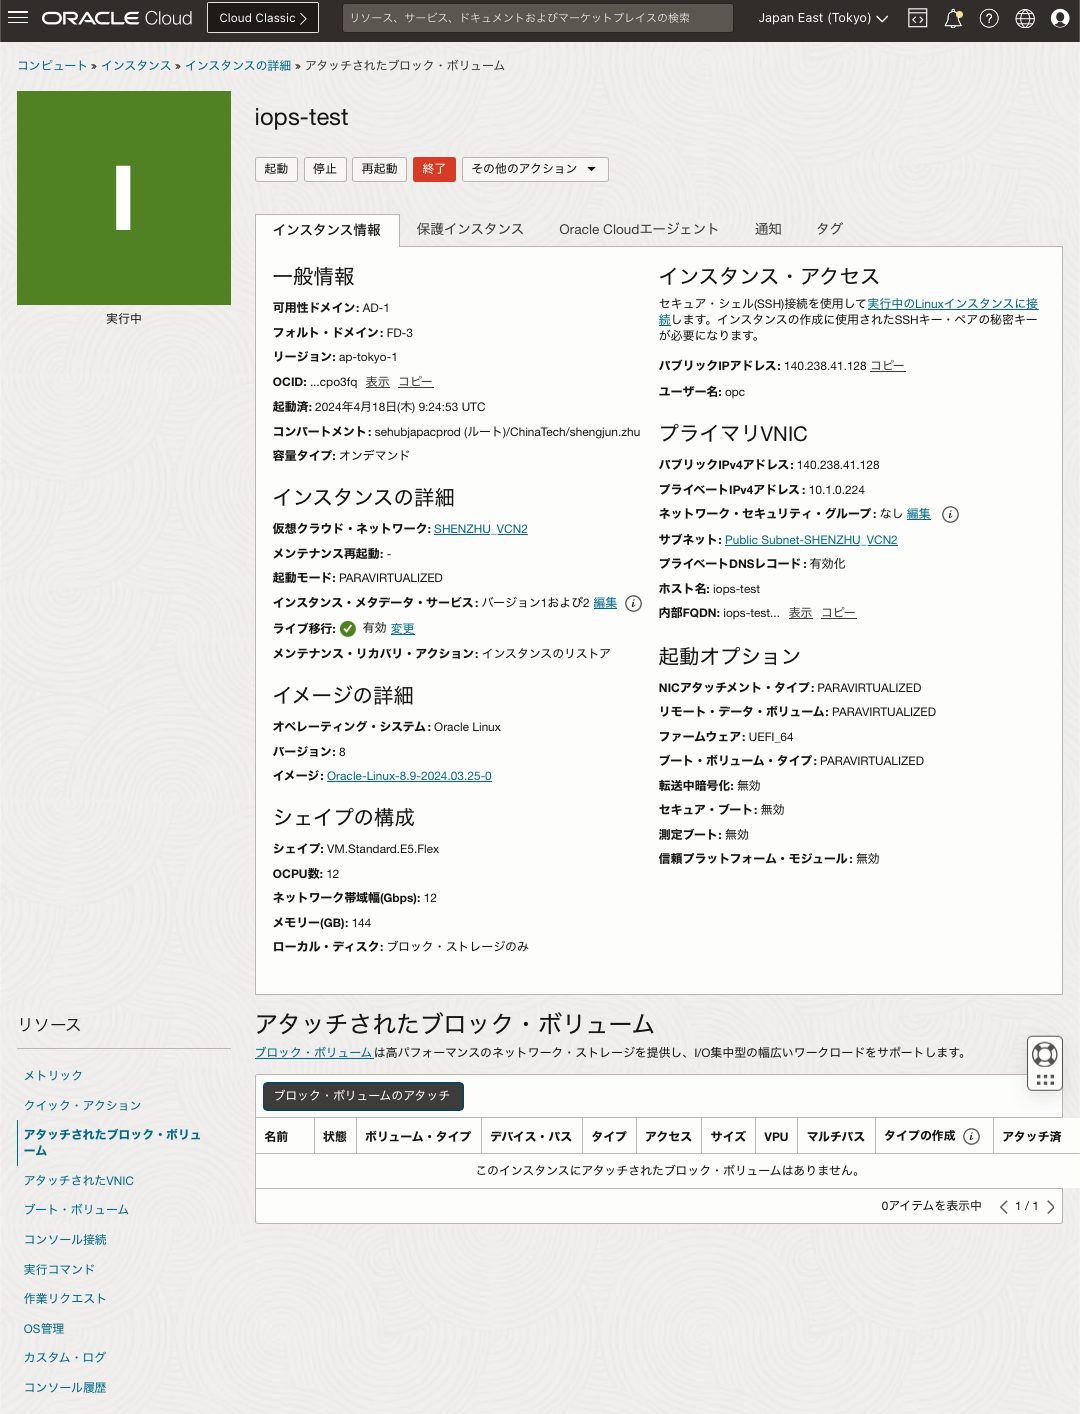Click the info icon next to タイプの作成 column
The width and height of the screenshot is (1080, 1414).
[970, 1136]
